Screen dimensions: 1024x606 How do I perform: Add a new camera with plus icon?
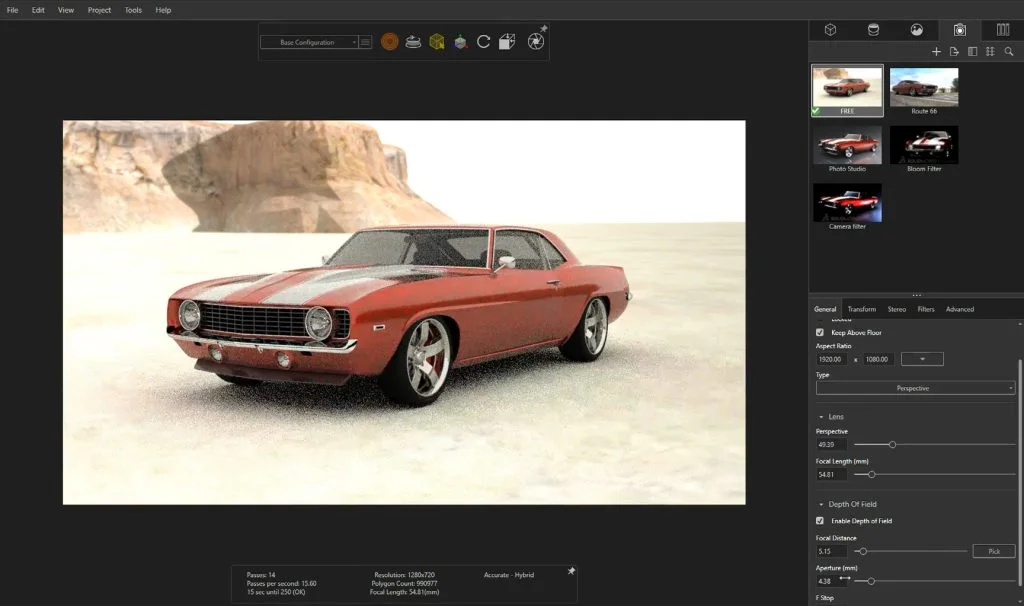click(936, 51)
